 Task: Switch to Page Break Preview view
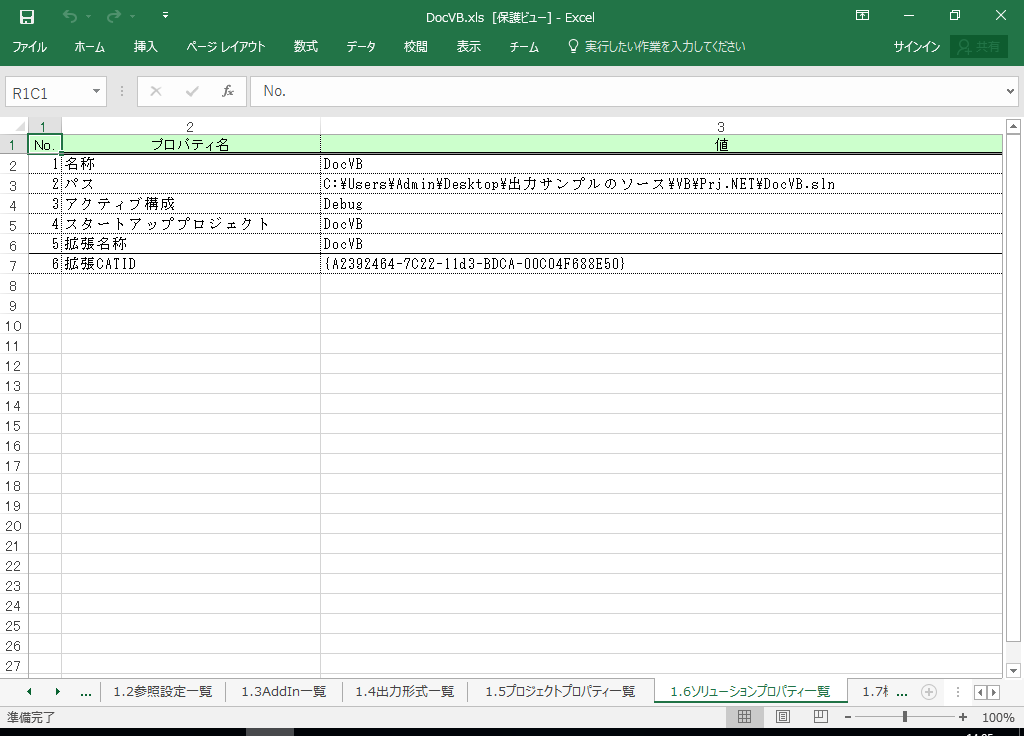[820, 717]
